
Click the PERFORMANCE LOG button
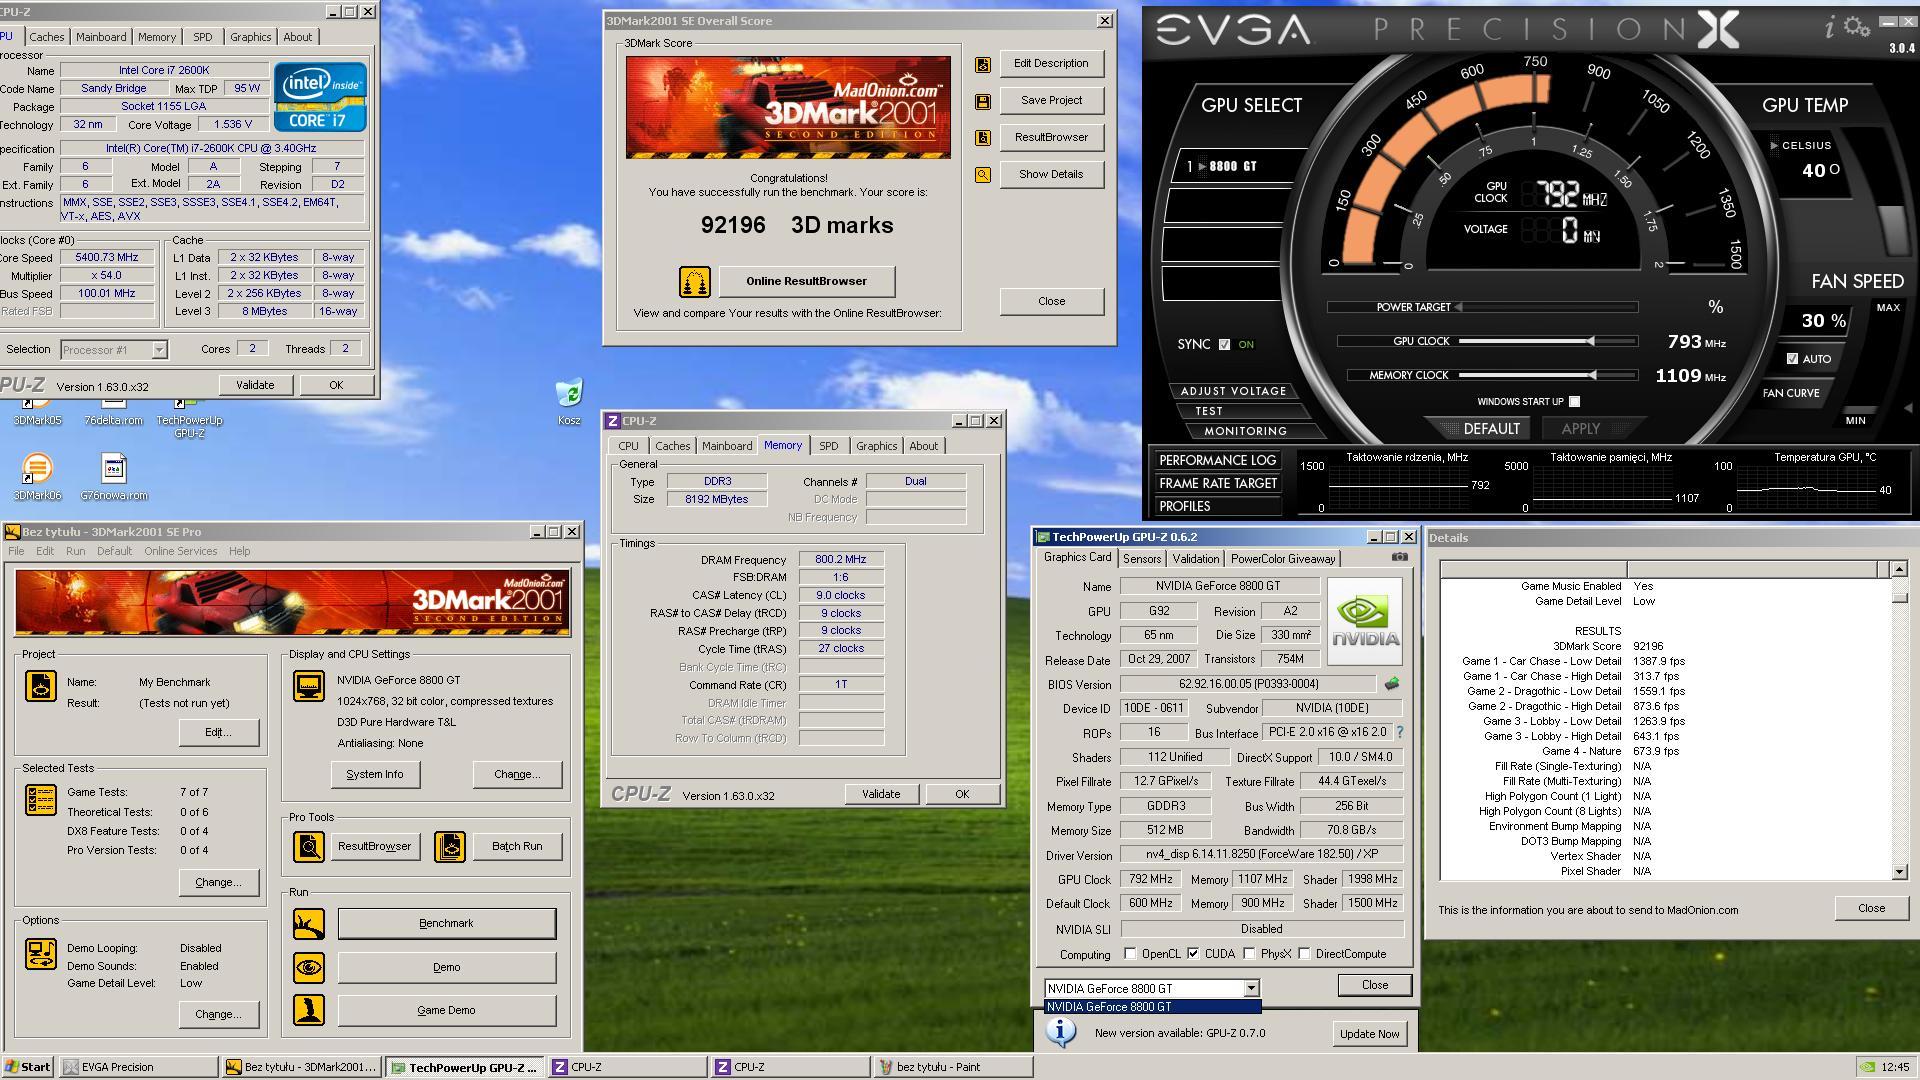1218,460
